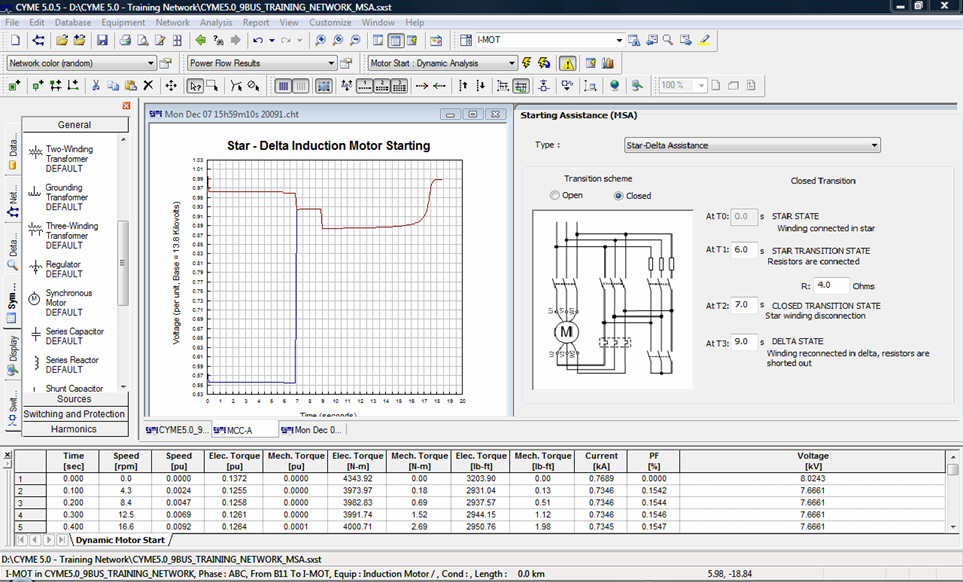This screenshot has width=963, height=582.
Task: Click the globe icon in toolbar
Action: click(x=614, y=86)
